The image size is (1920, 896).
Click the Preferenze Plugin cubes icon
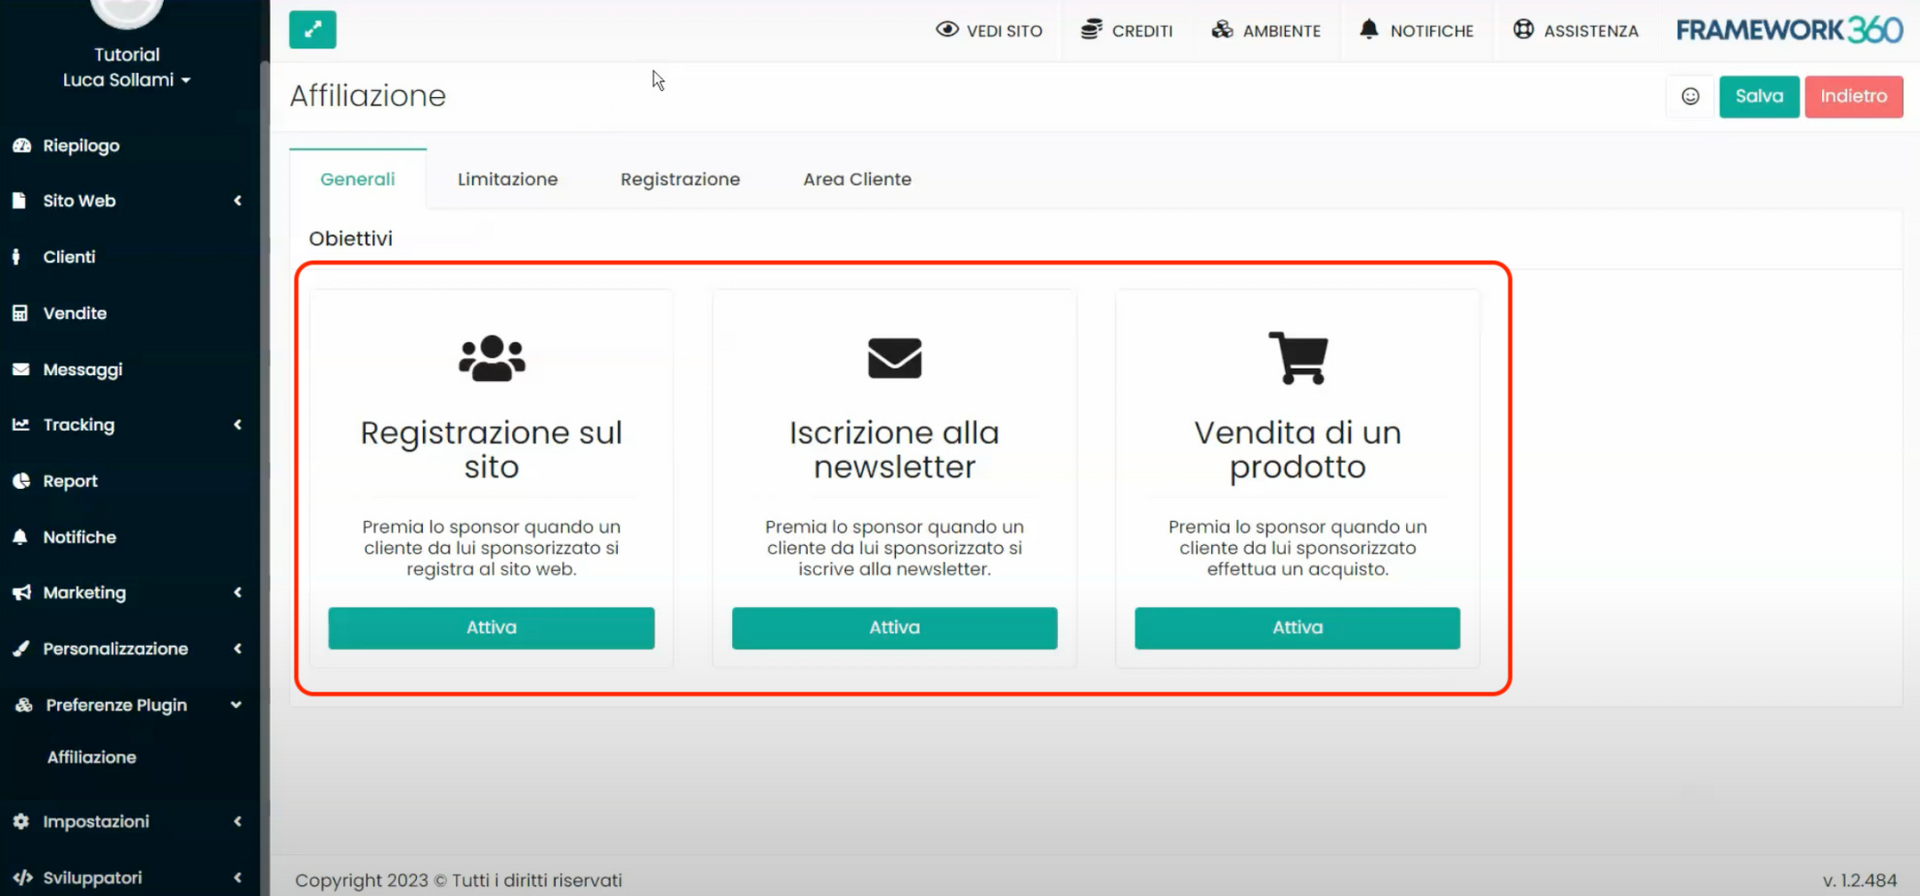(23, 705)
